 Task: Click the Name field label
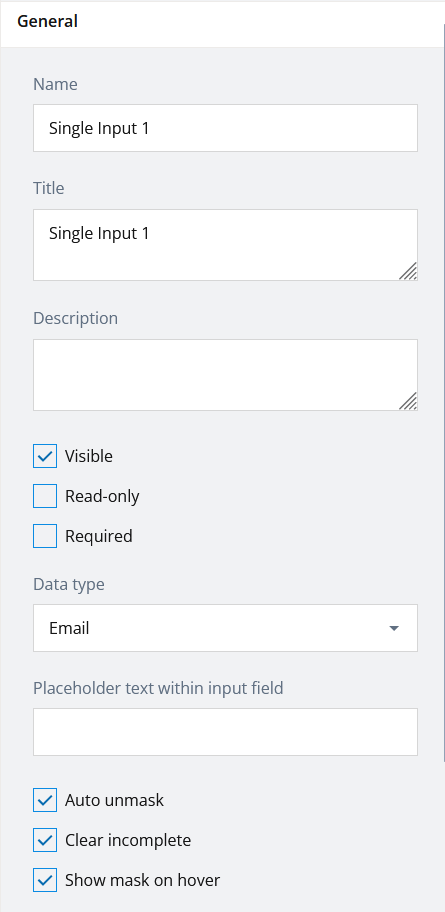click(55, 84)
